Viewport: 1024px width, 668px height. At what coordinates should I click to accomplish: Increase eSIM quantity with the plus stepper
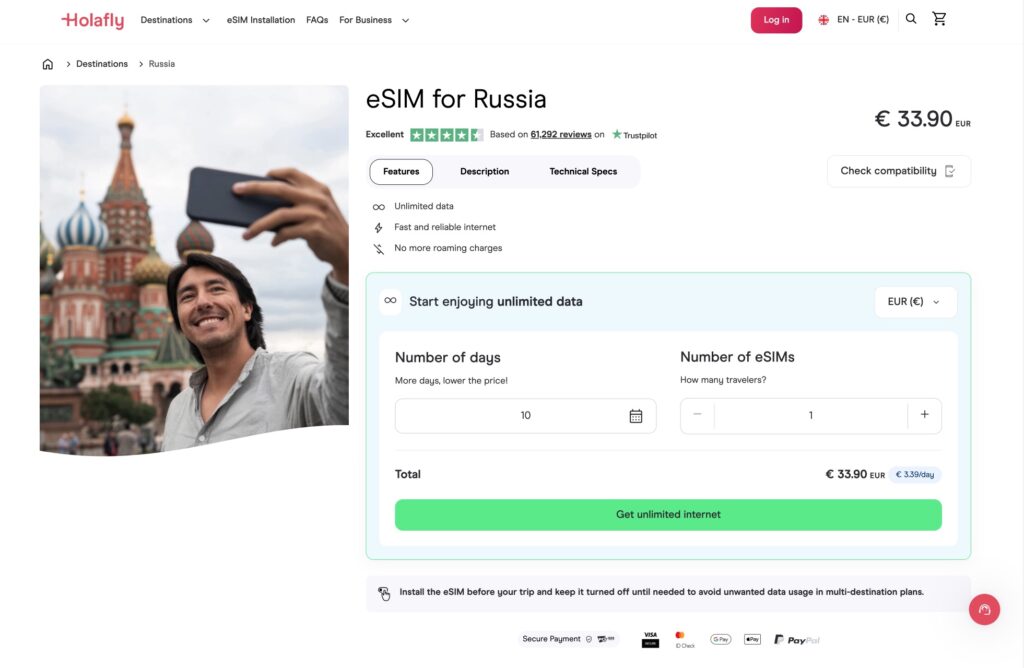click(x=924, y=415)
